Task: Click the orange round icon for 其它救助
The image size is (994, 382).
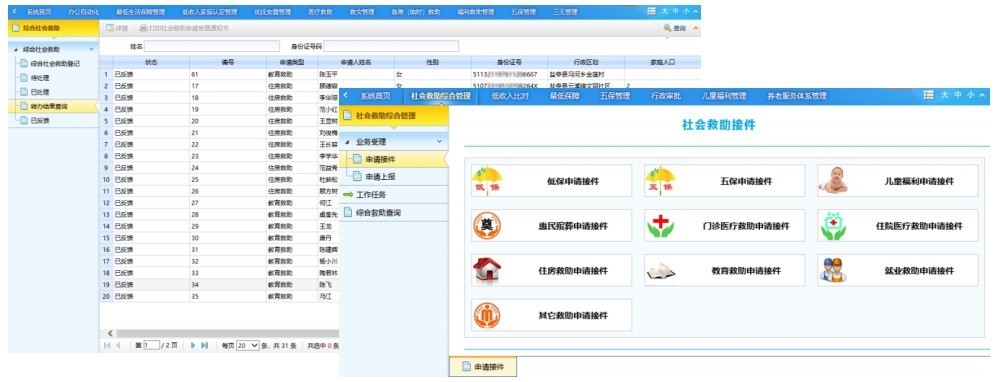Action: [x=487, y=315]
